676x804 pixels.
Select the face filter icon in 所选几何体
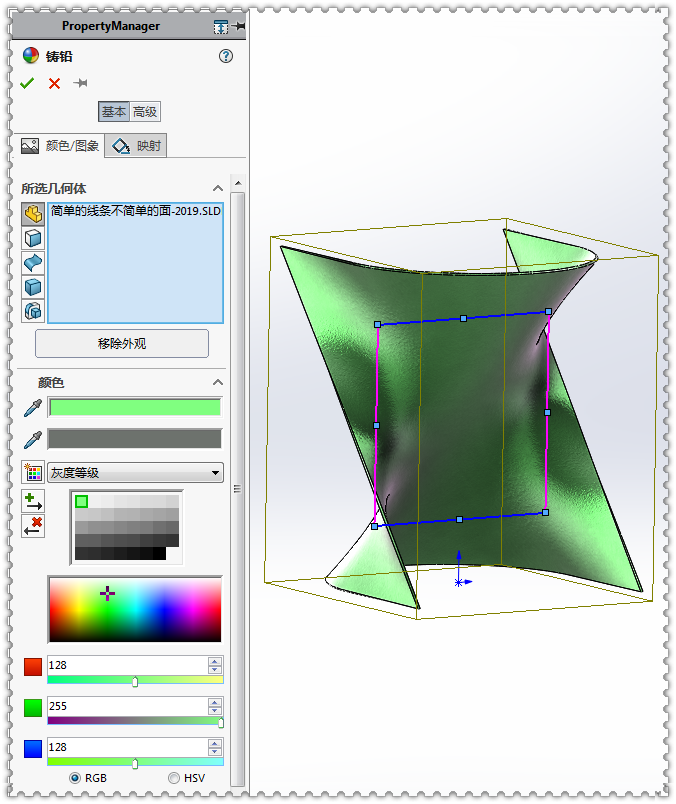(33, 239)
